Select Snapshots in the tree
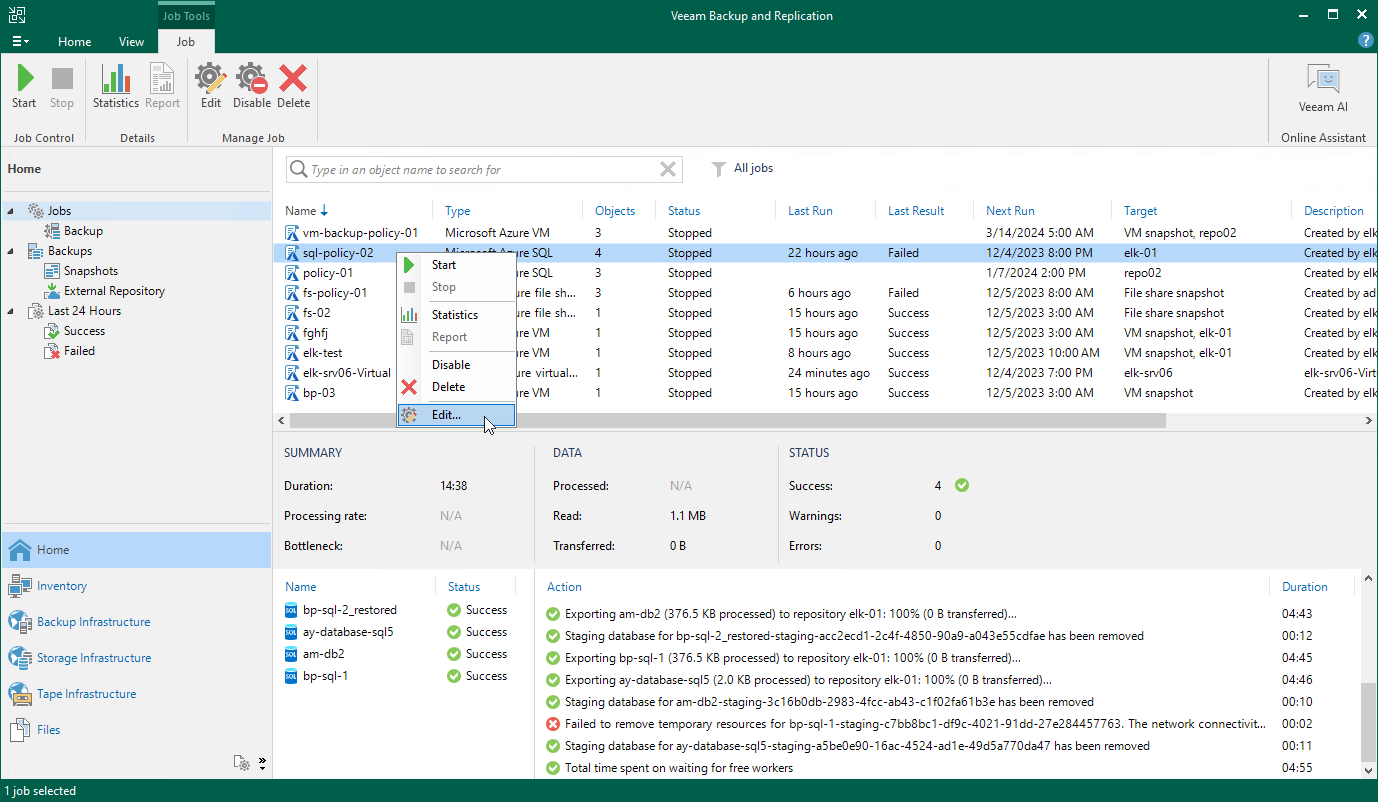 click(x=81, y=271)
